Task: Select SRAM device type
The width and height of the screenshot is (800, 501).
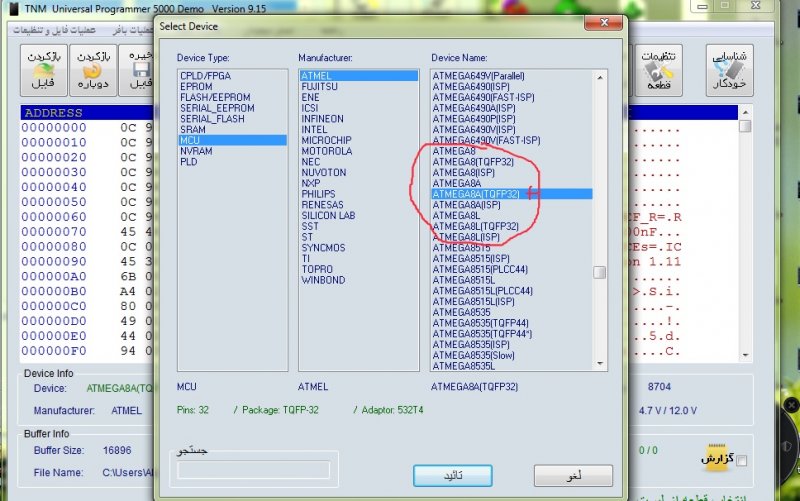Action: pyautogui.click(x=193, y=129)
